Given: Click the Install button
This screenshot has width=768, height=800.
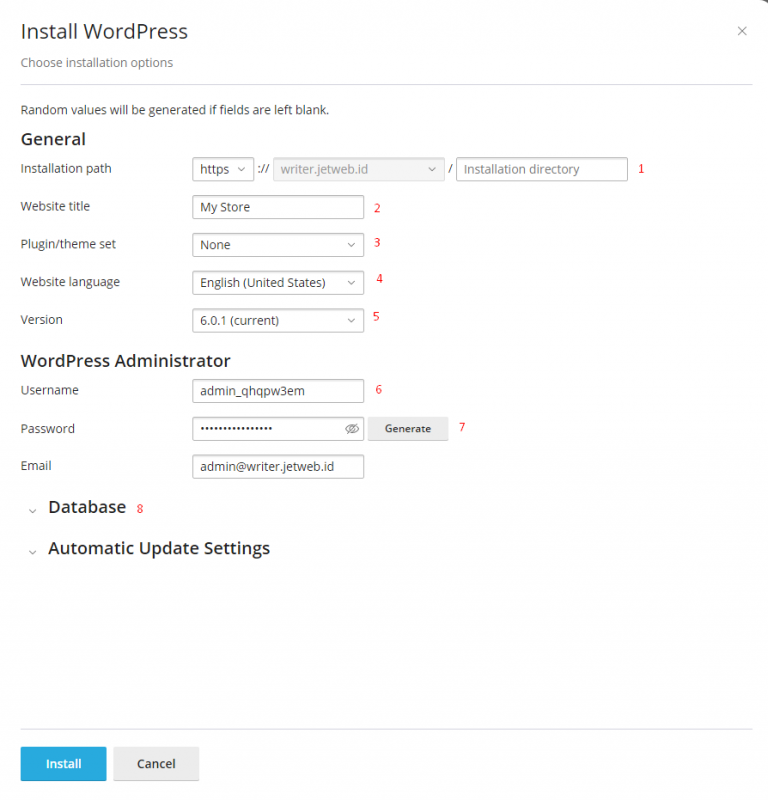Looking at the screenshot, I should click(x=63, y=763).
